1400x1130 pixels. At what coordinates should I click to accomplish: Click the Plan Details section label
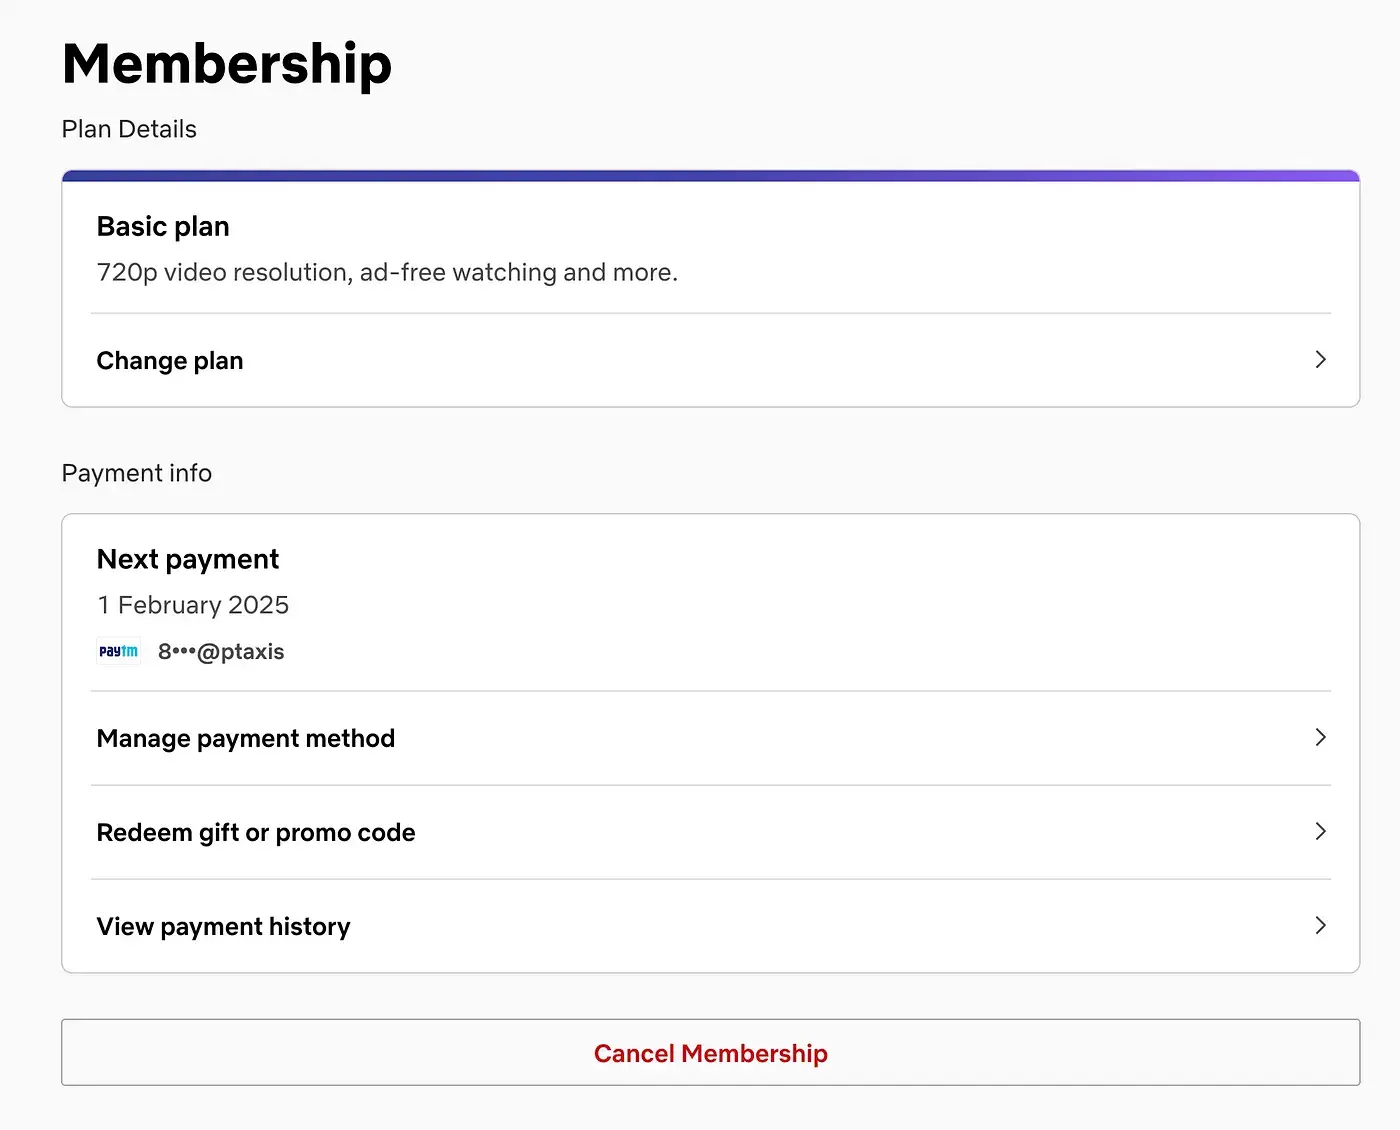click(x=129, y=129)
